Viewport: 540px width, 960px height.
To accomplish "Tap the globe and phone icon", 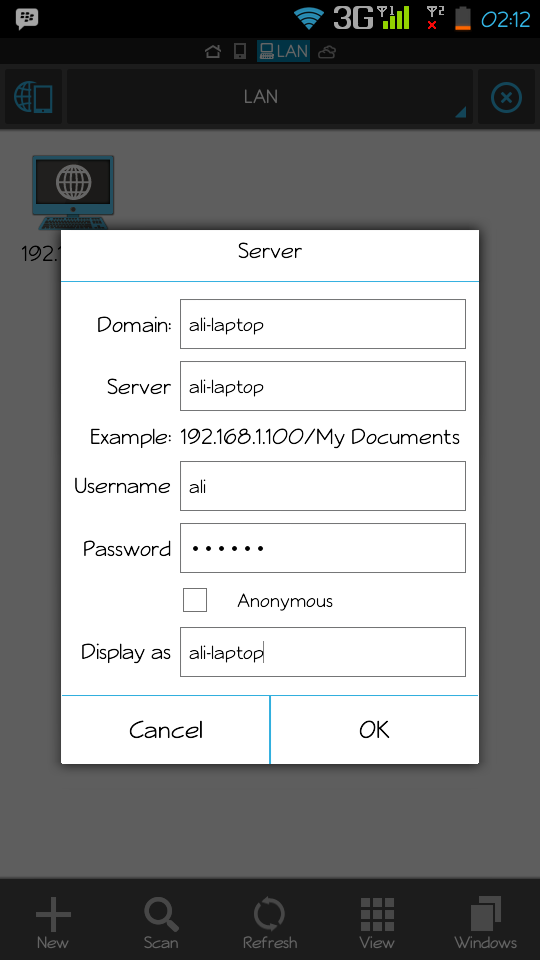I will (33, 97).
